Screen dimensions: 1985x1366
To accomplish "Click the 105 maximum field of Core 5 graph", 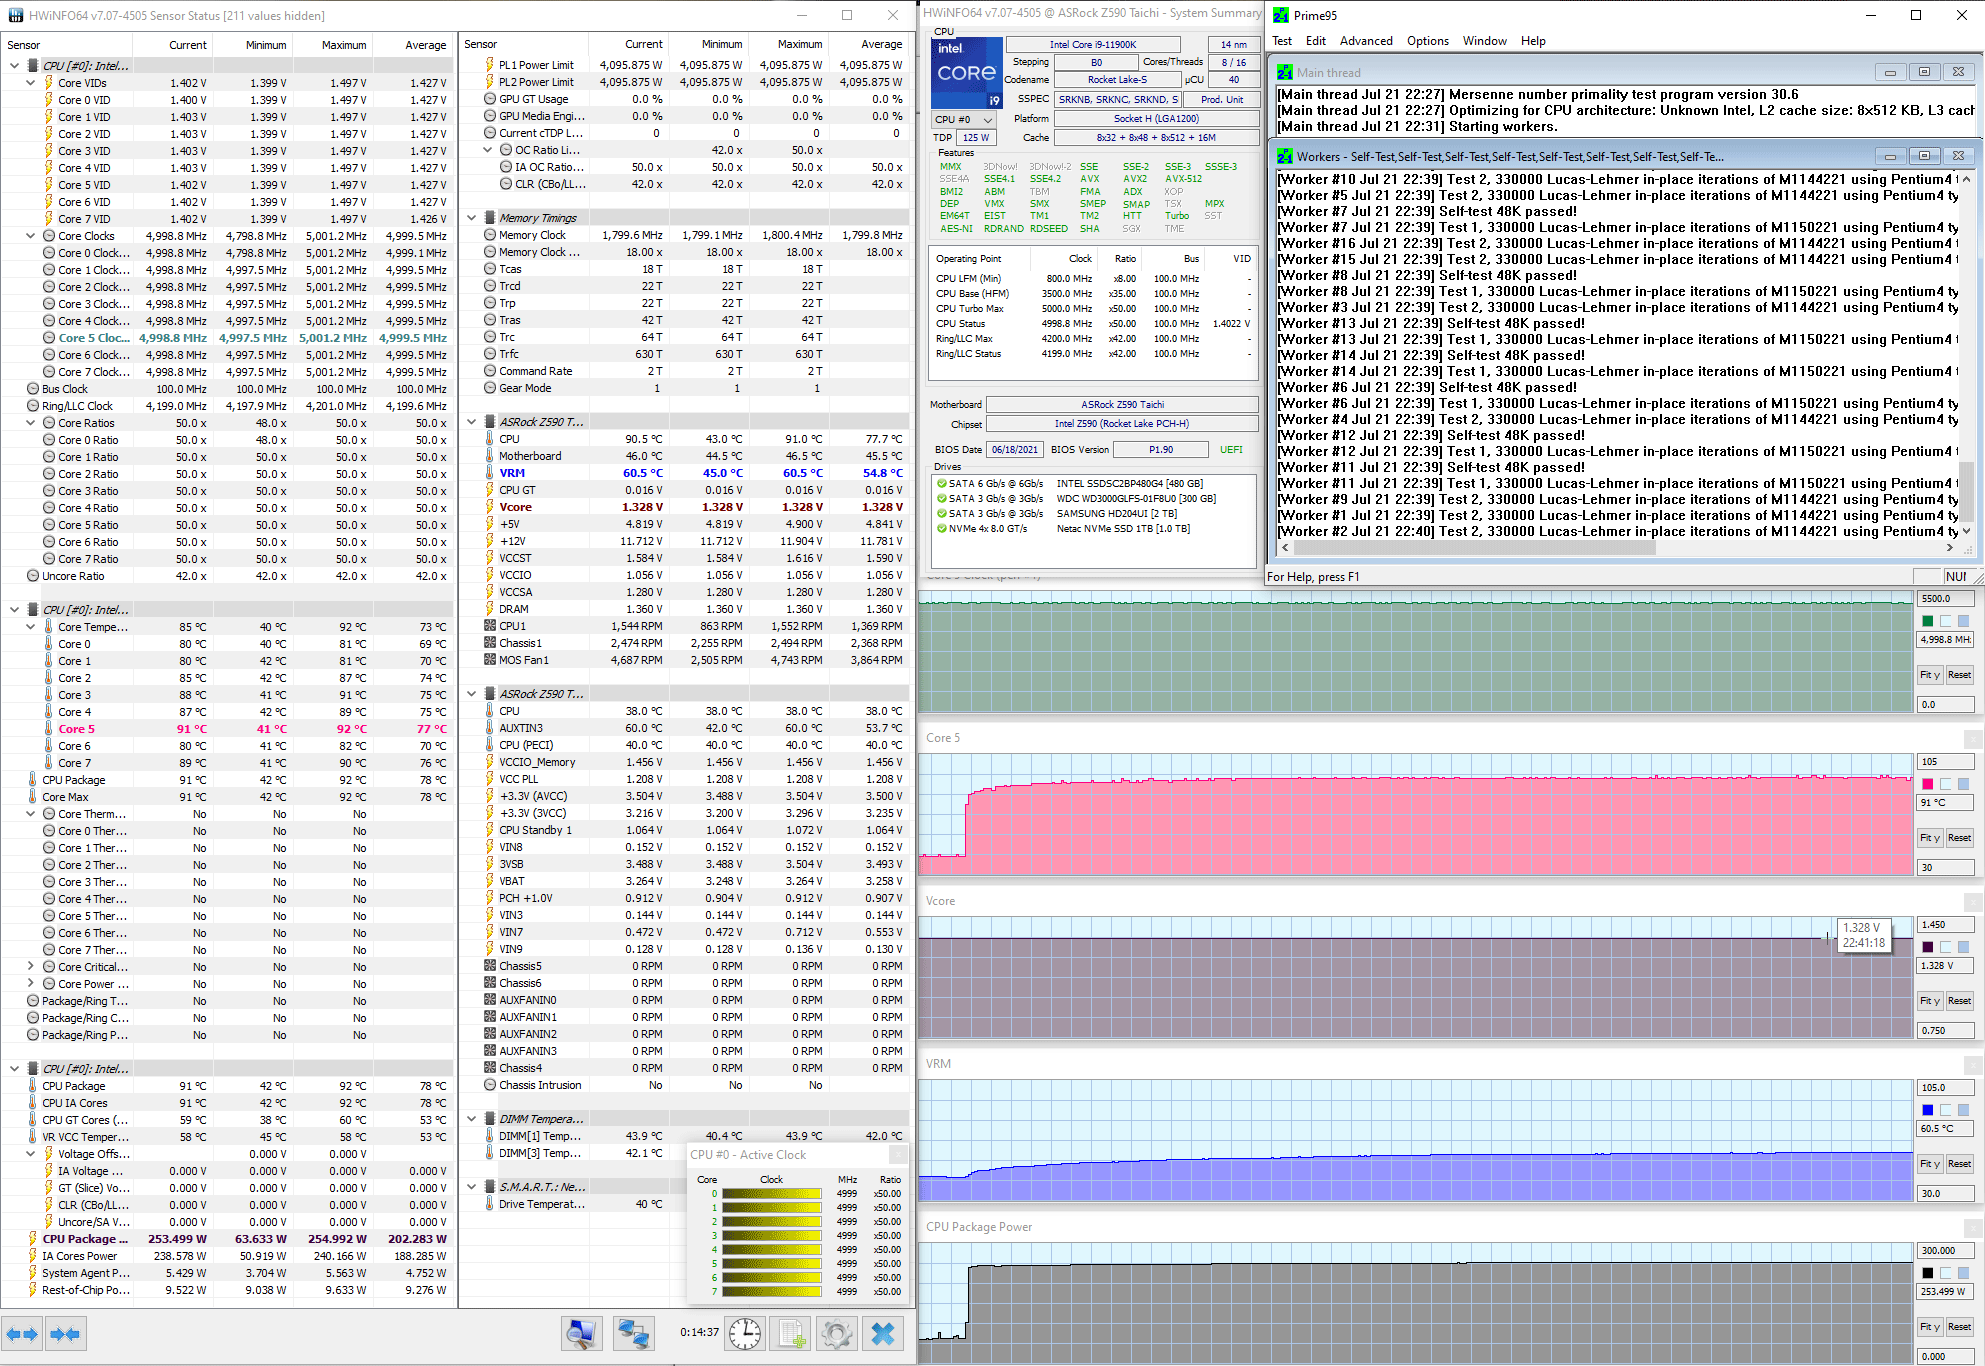I will click(1944, 762).
